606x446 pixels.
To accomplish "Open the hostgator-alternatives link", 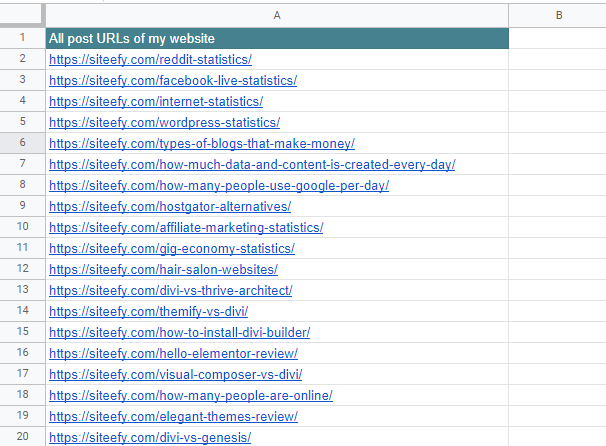I will [x=170, y=206].
